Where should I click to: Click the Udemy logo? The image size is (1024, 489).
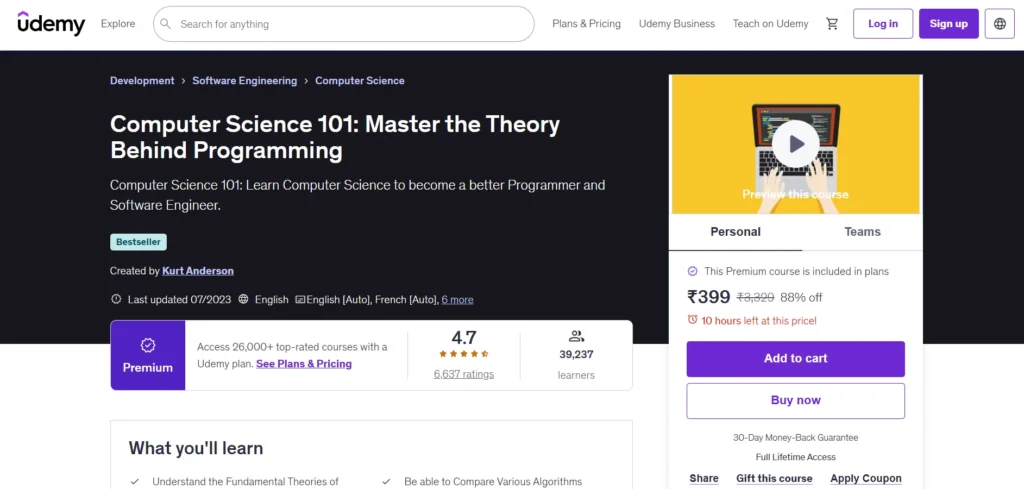pyautogui.click(x=51, y=24)
